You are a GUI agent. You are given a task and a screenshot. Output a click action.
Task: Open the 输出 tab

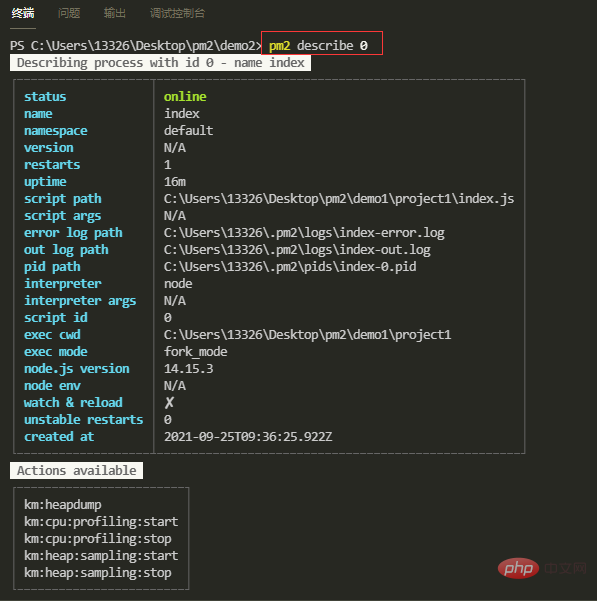(x=115, y=13)
